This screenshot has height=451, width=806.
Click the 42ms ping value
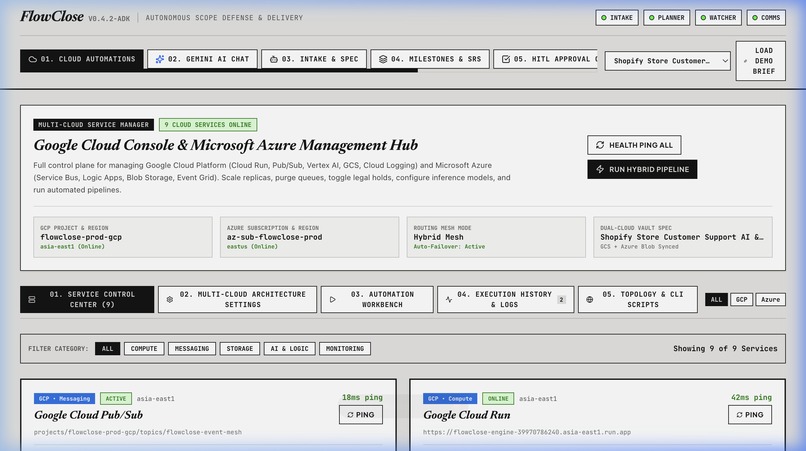coord(751,398)
